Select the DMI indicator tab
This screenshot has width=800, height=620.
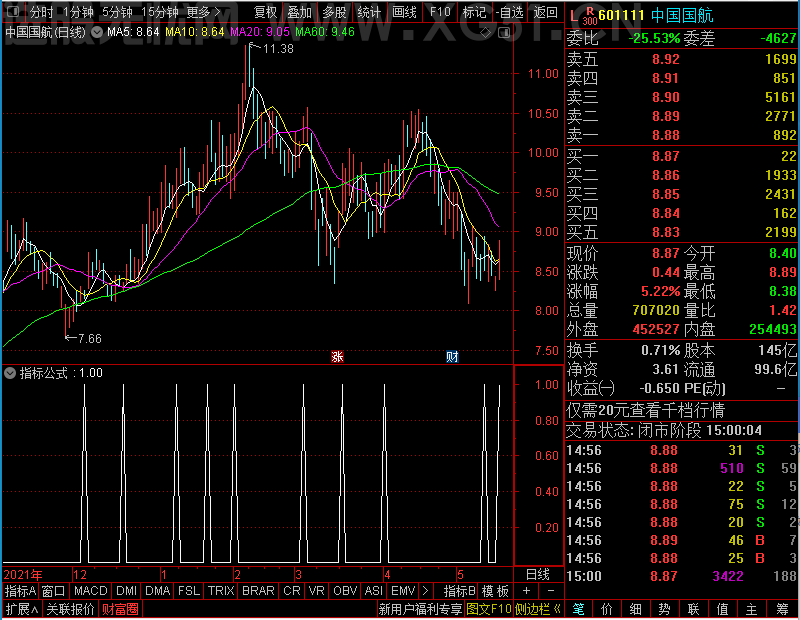click(127, 591)
